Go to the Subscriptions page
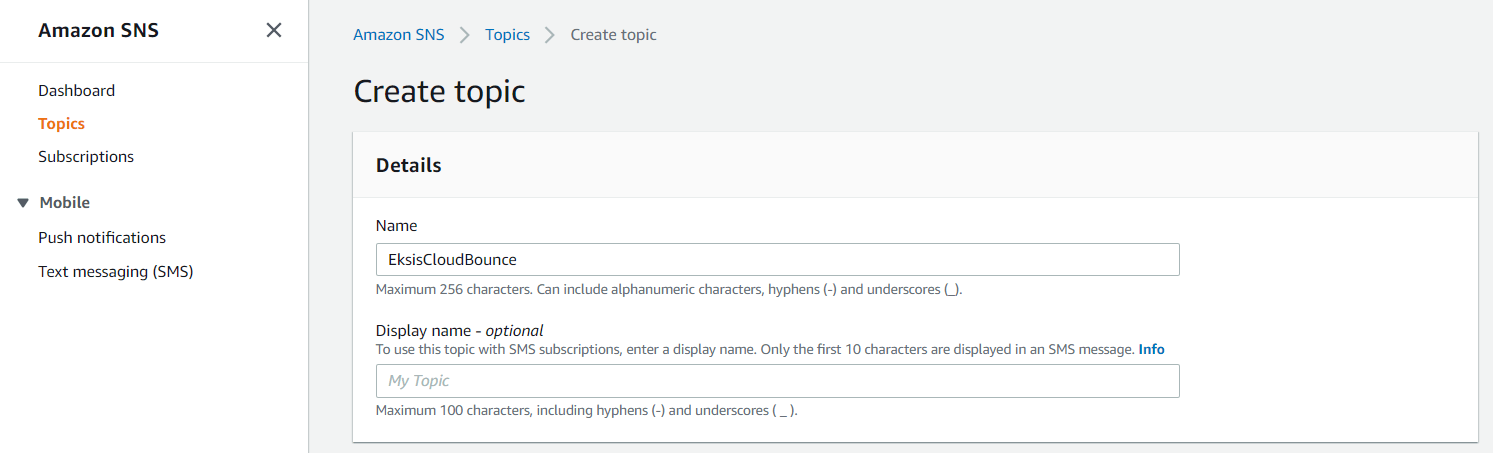 pyautogui.click(x=86, y=157)
